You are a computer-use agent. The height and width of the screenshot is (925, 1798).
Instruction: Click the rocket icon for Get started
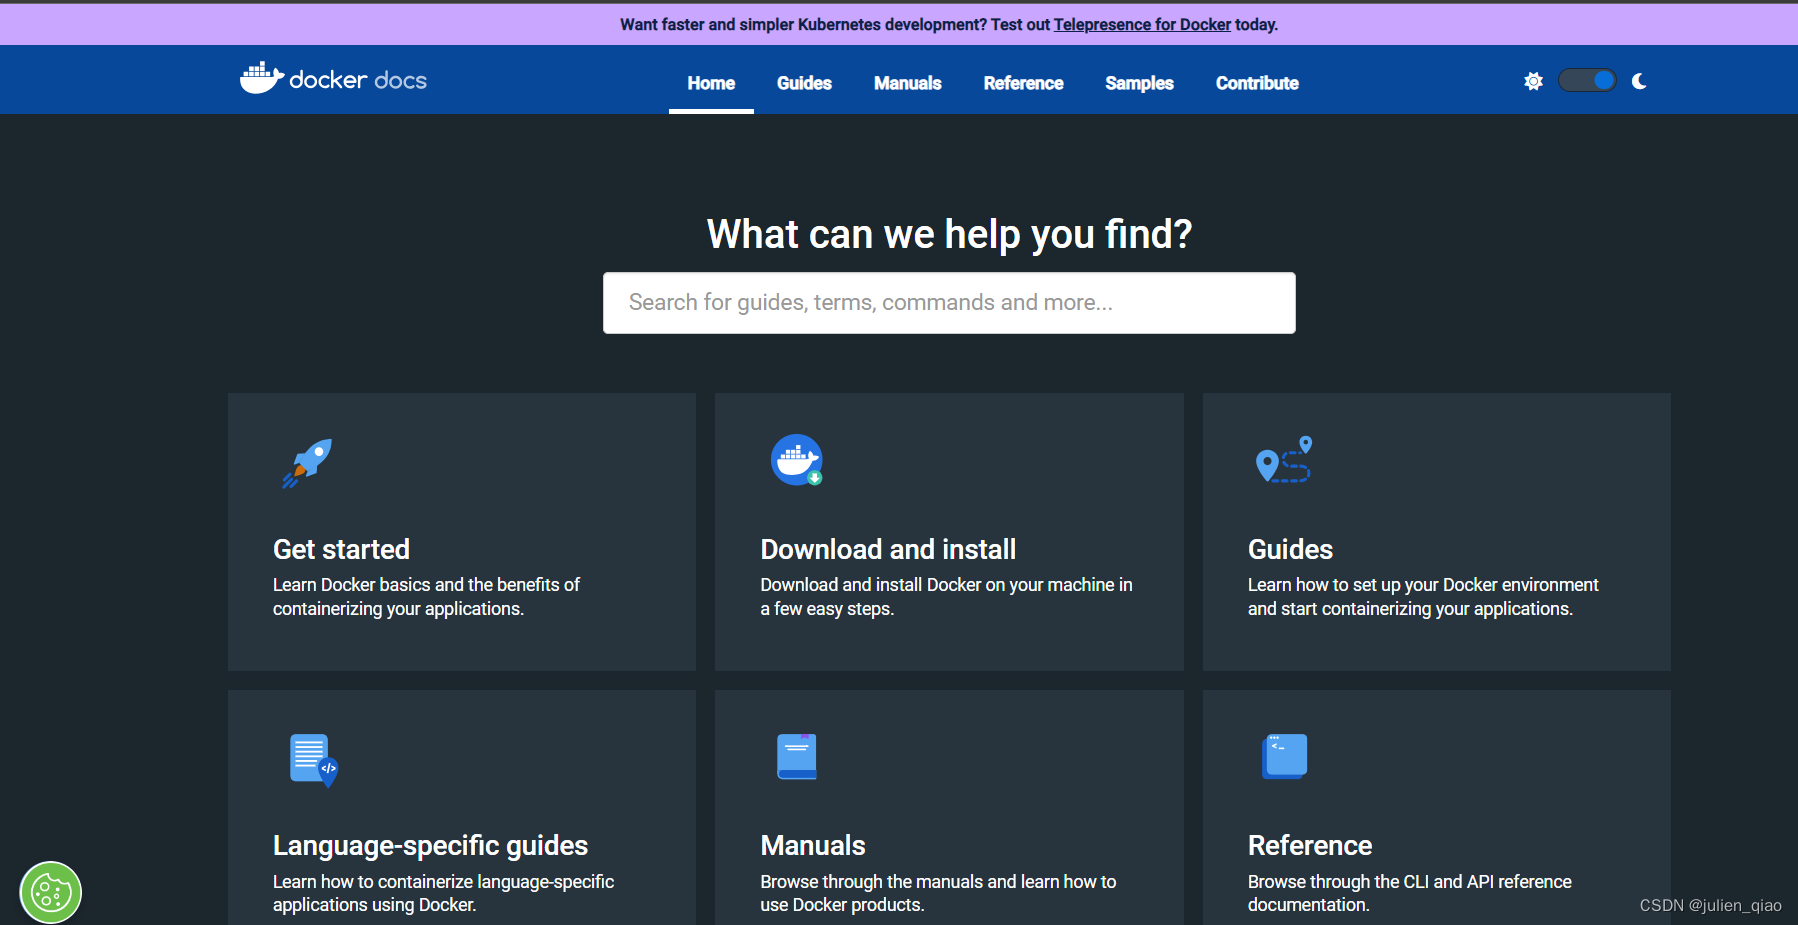click(307, 463)
